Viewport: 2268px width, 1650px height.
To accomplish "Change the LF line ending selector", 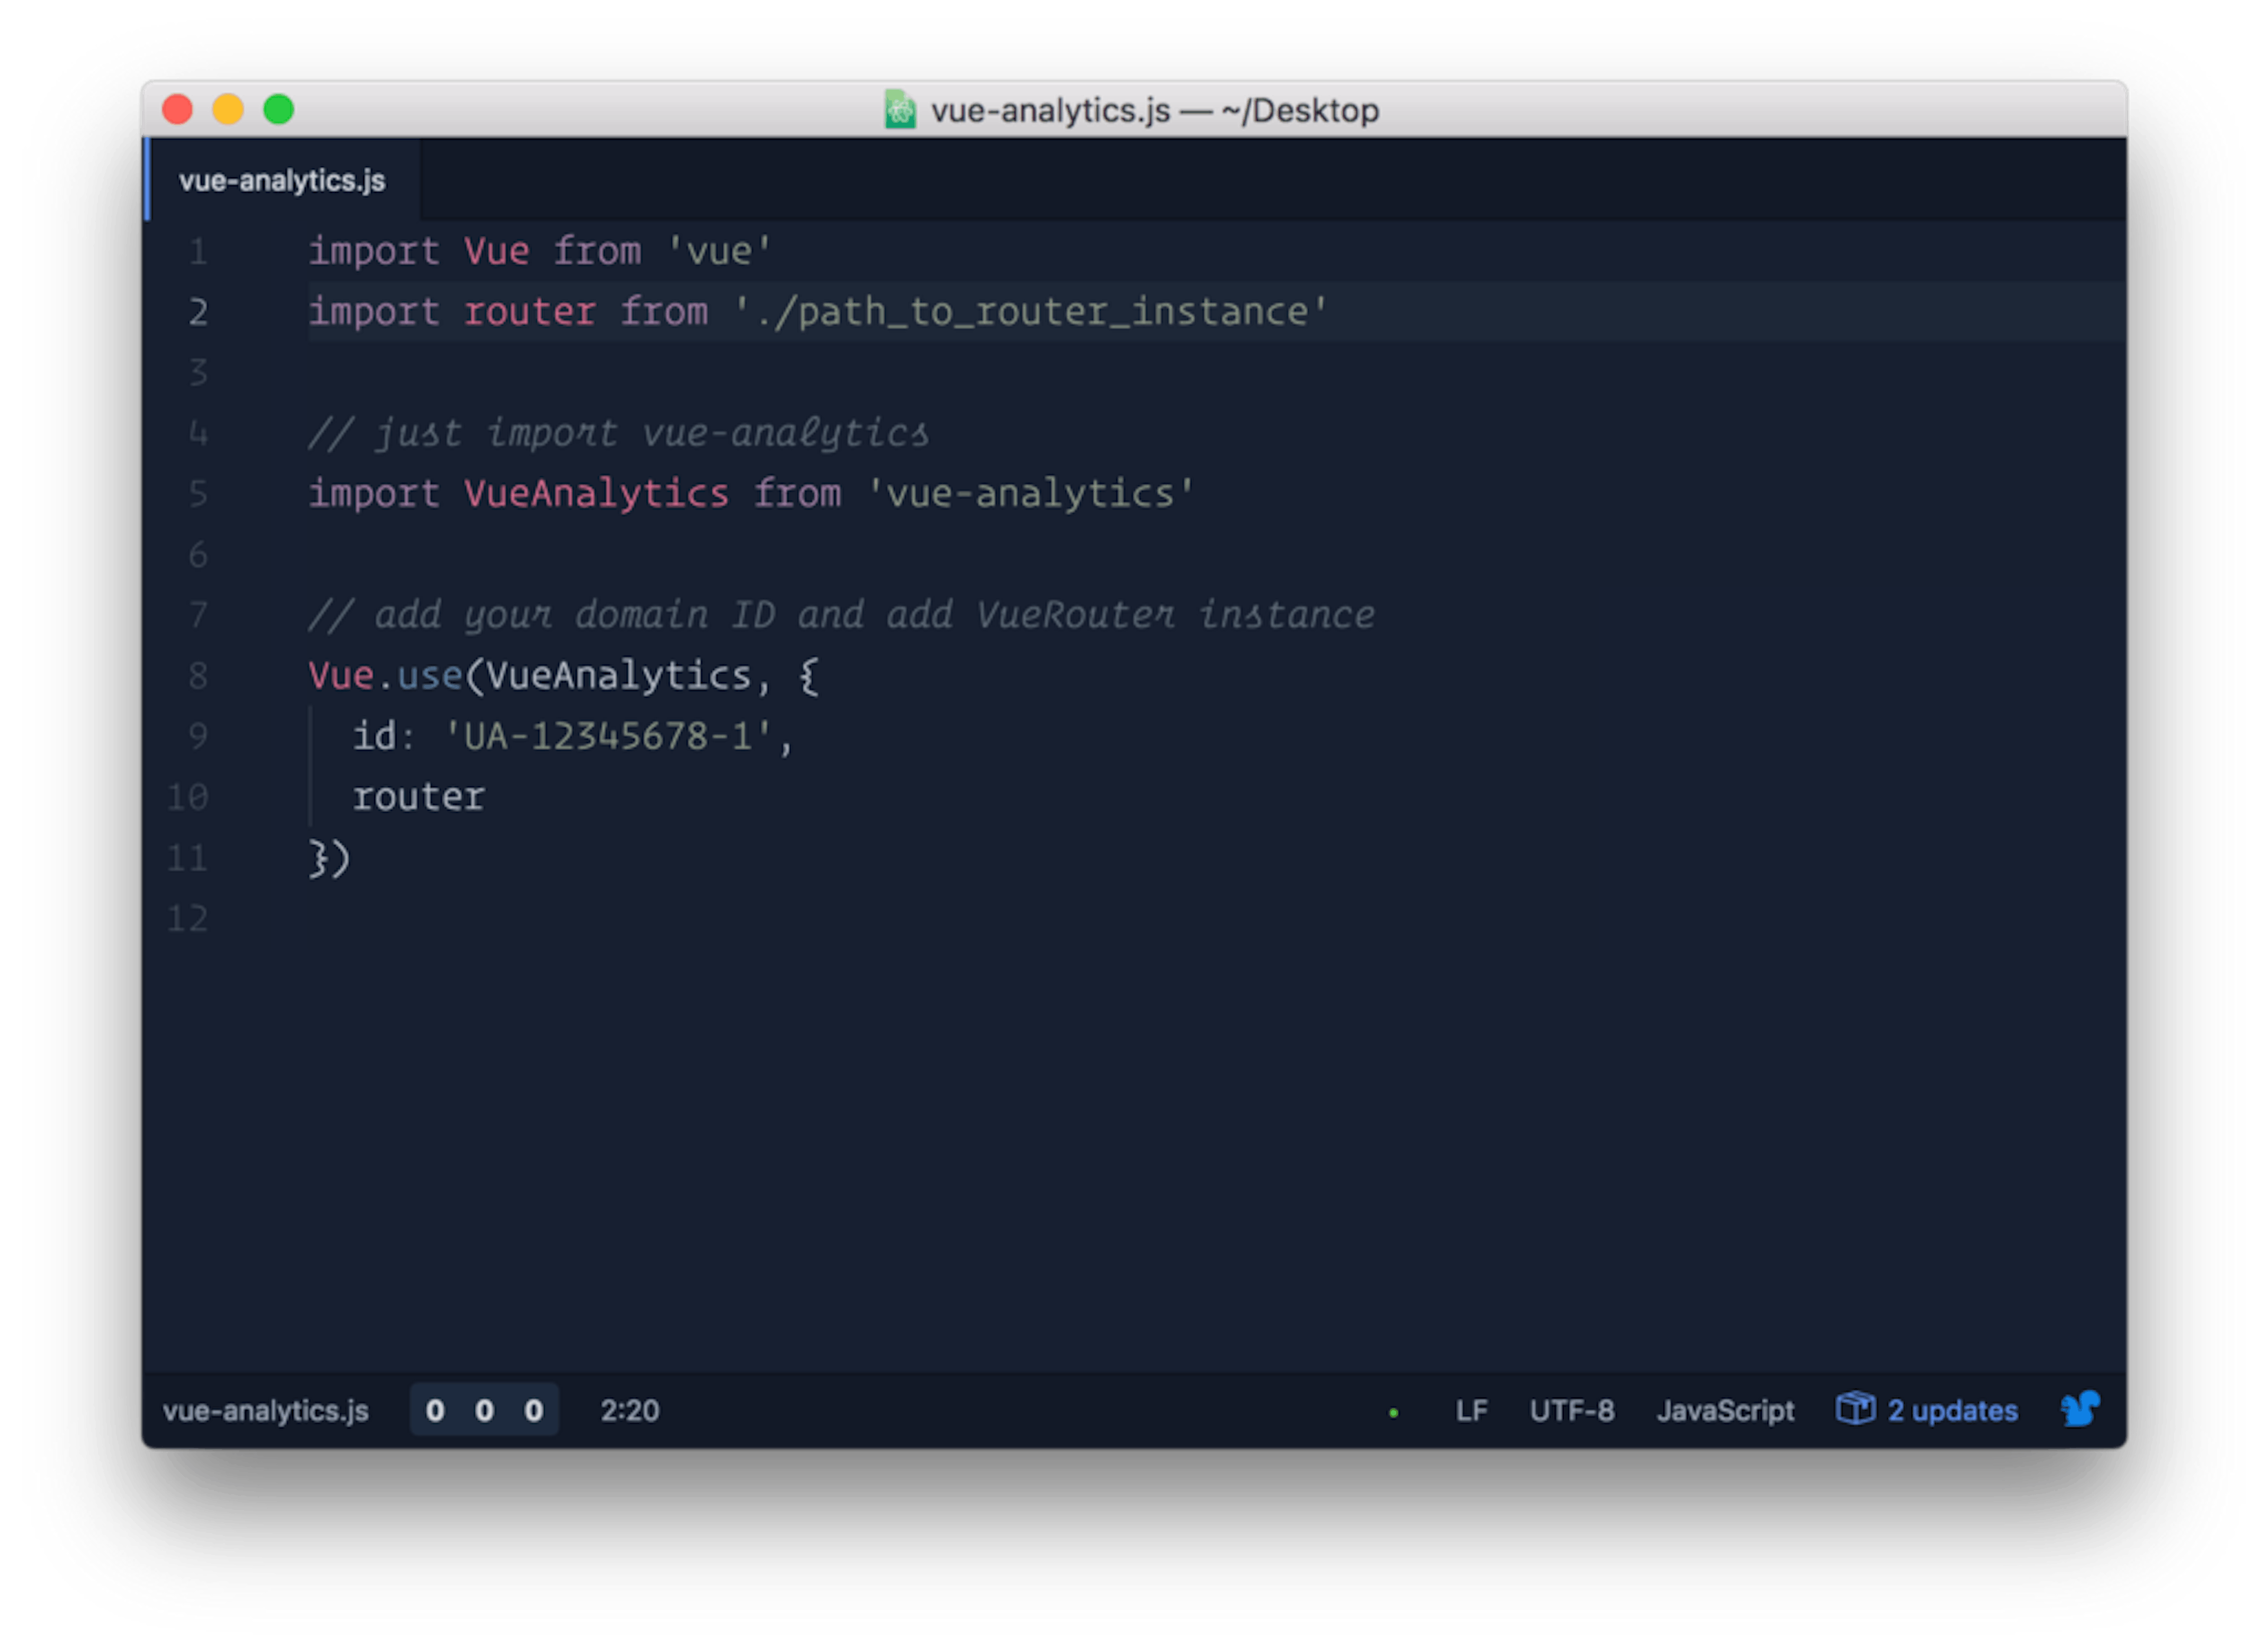I will tap(1471, 1410).
